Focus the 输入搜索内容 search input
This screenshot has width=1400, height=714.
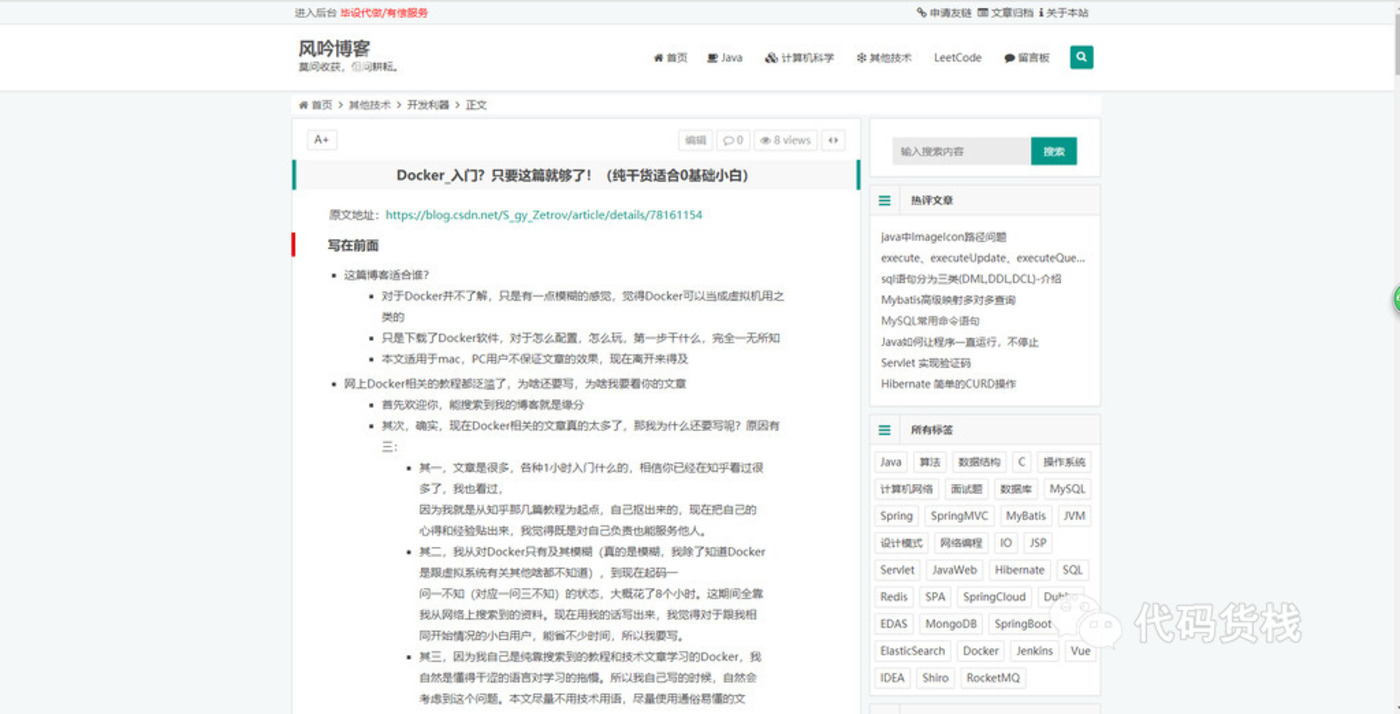click(961, 151)
